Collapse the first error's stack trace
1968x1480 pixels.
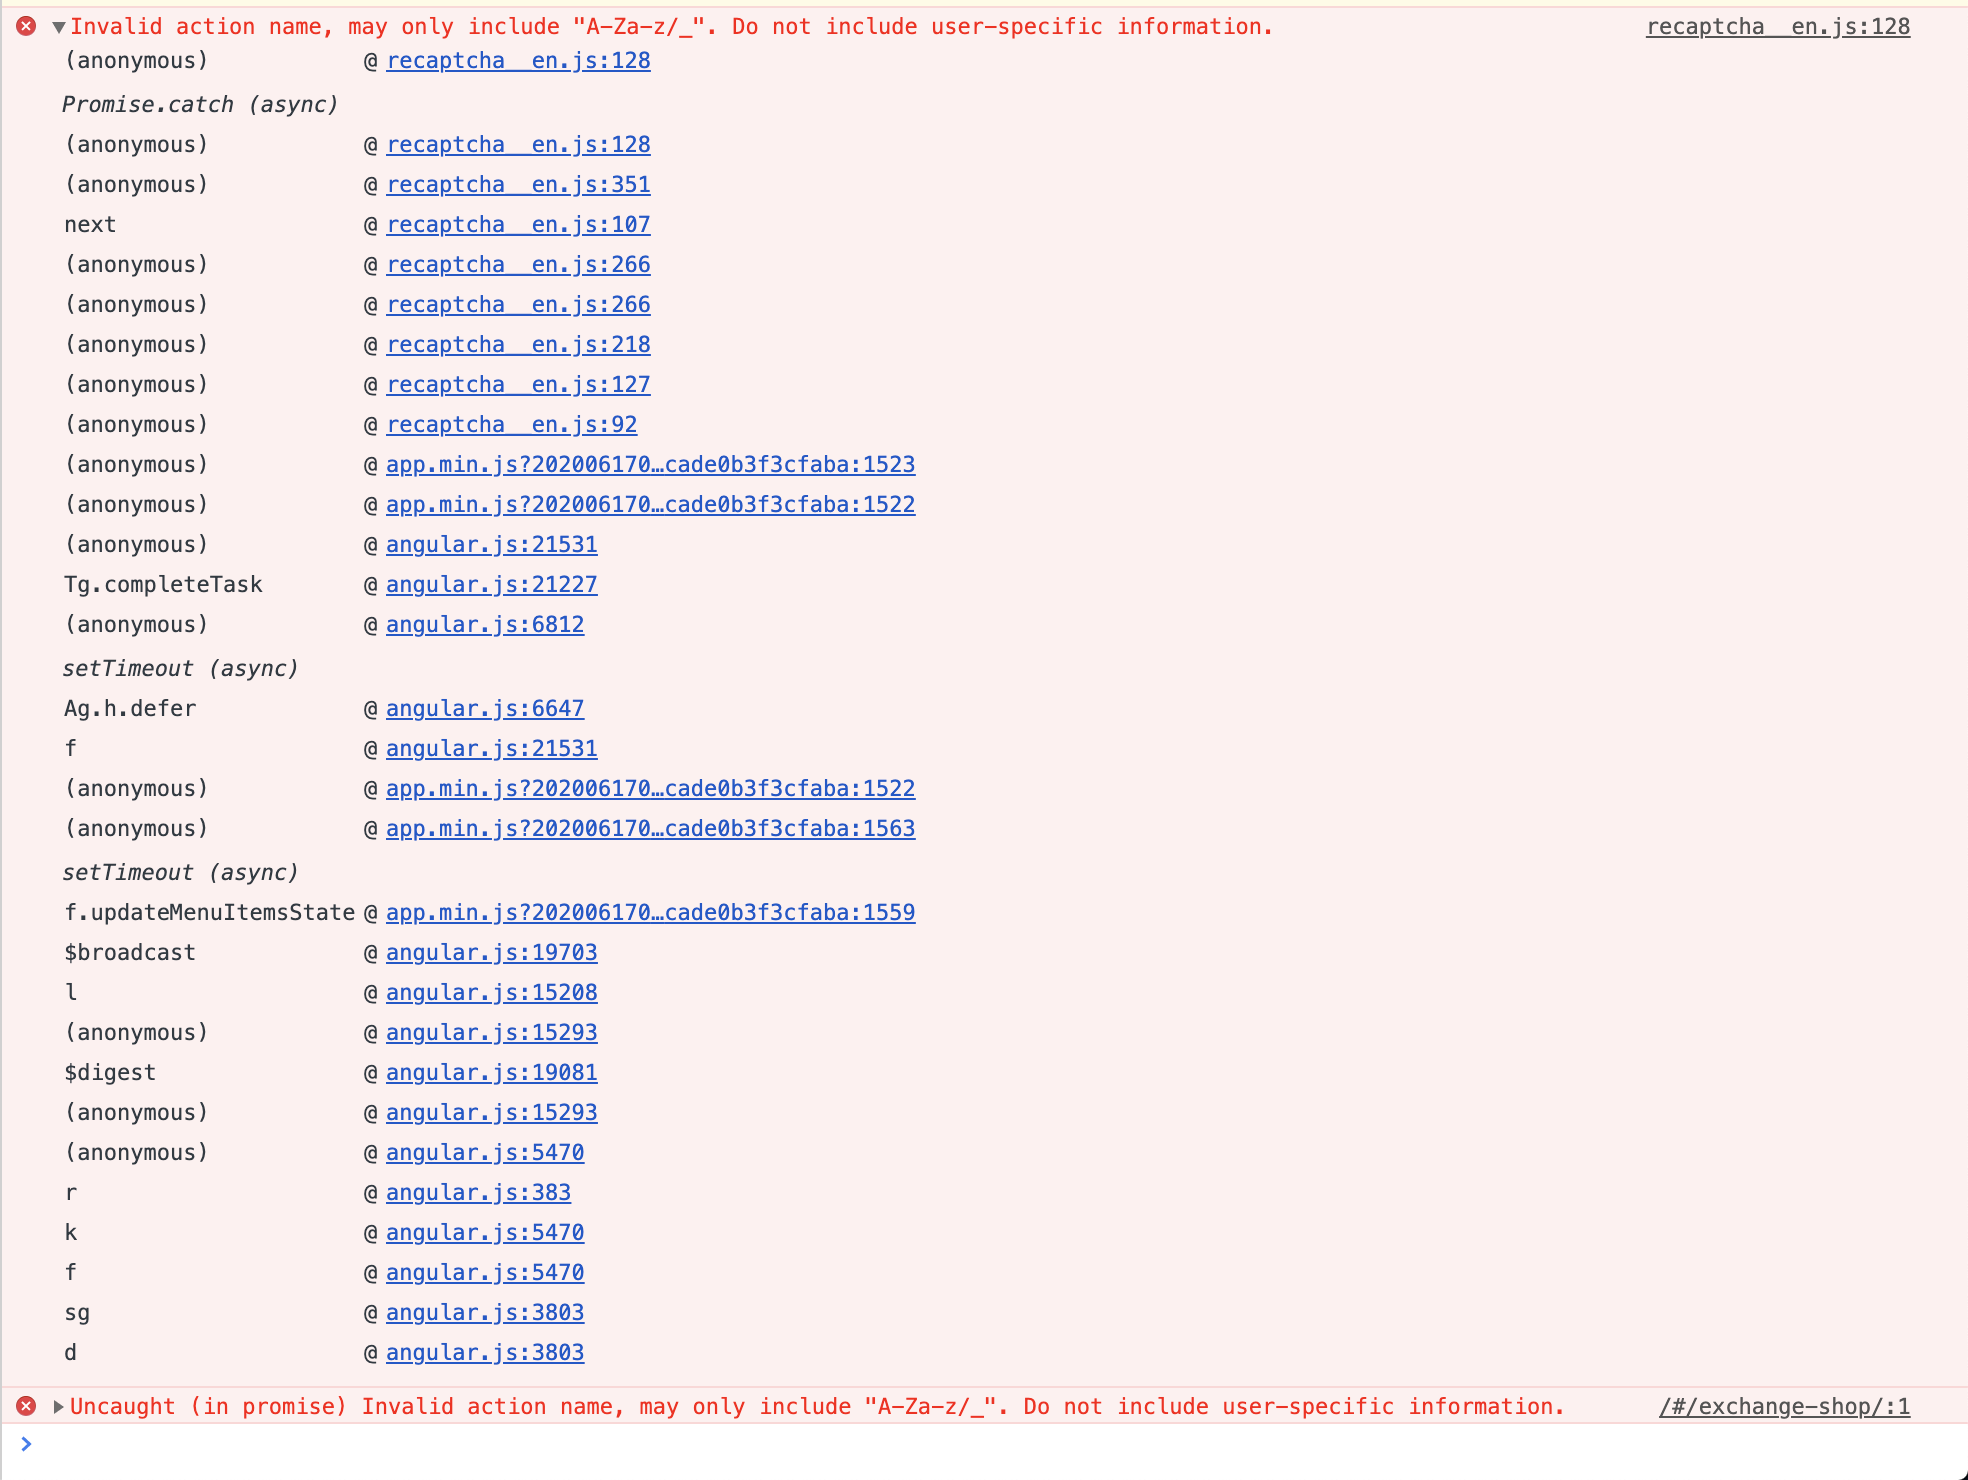point(58,26)
